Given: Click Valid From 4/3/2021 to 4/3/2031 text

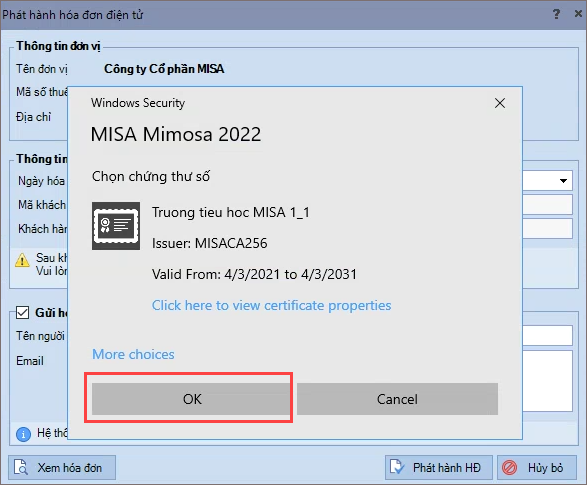Looking at the screenshot, I should pyautogui.click(x=254, y=274).
